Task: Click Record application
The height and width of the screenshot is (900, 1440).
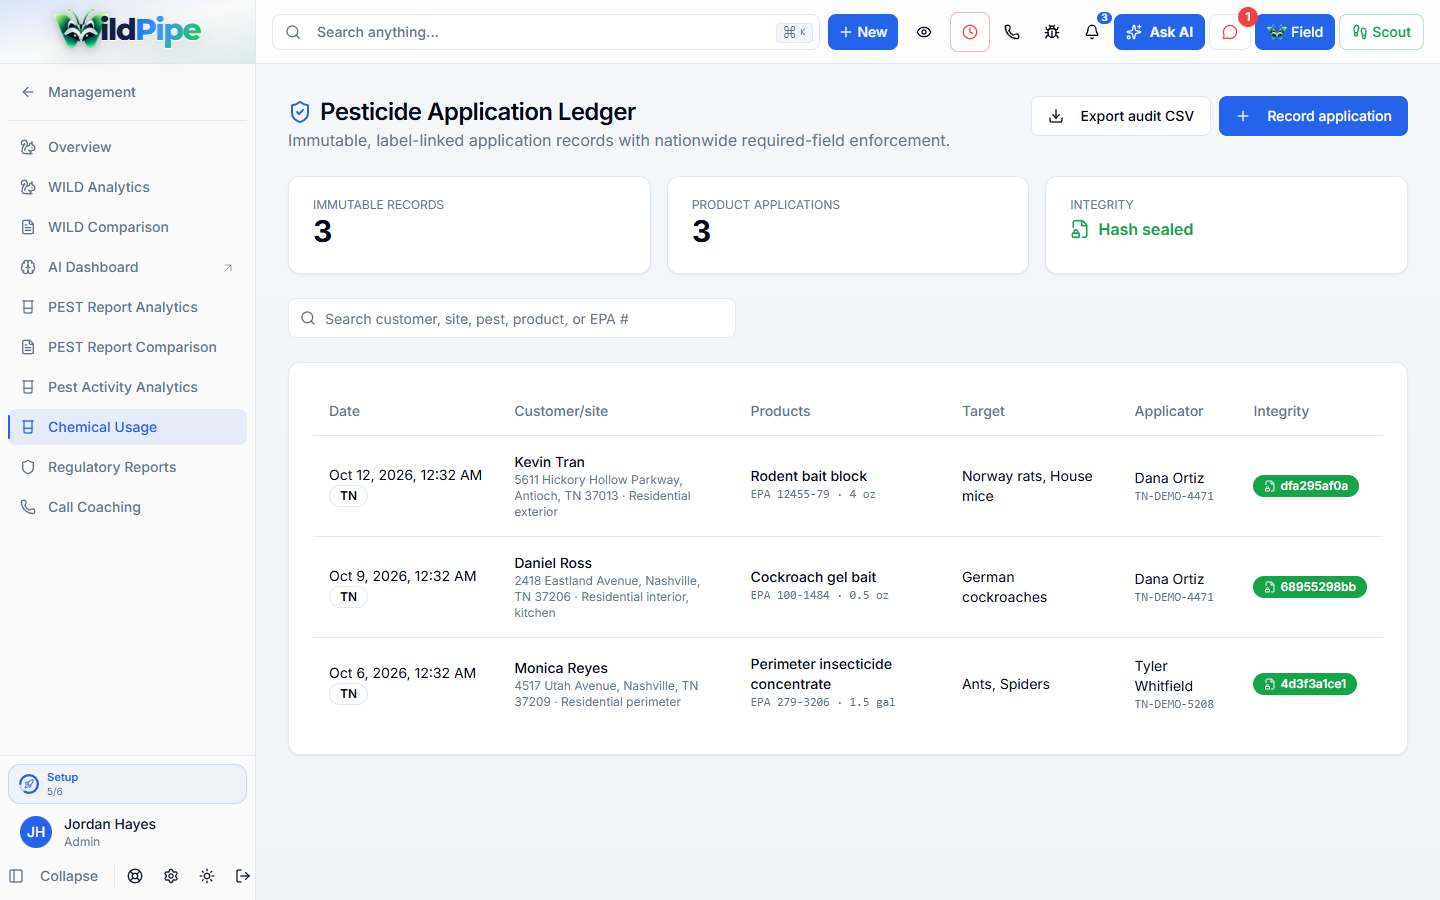Action: 1313,116
